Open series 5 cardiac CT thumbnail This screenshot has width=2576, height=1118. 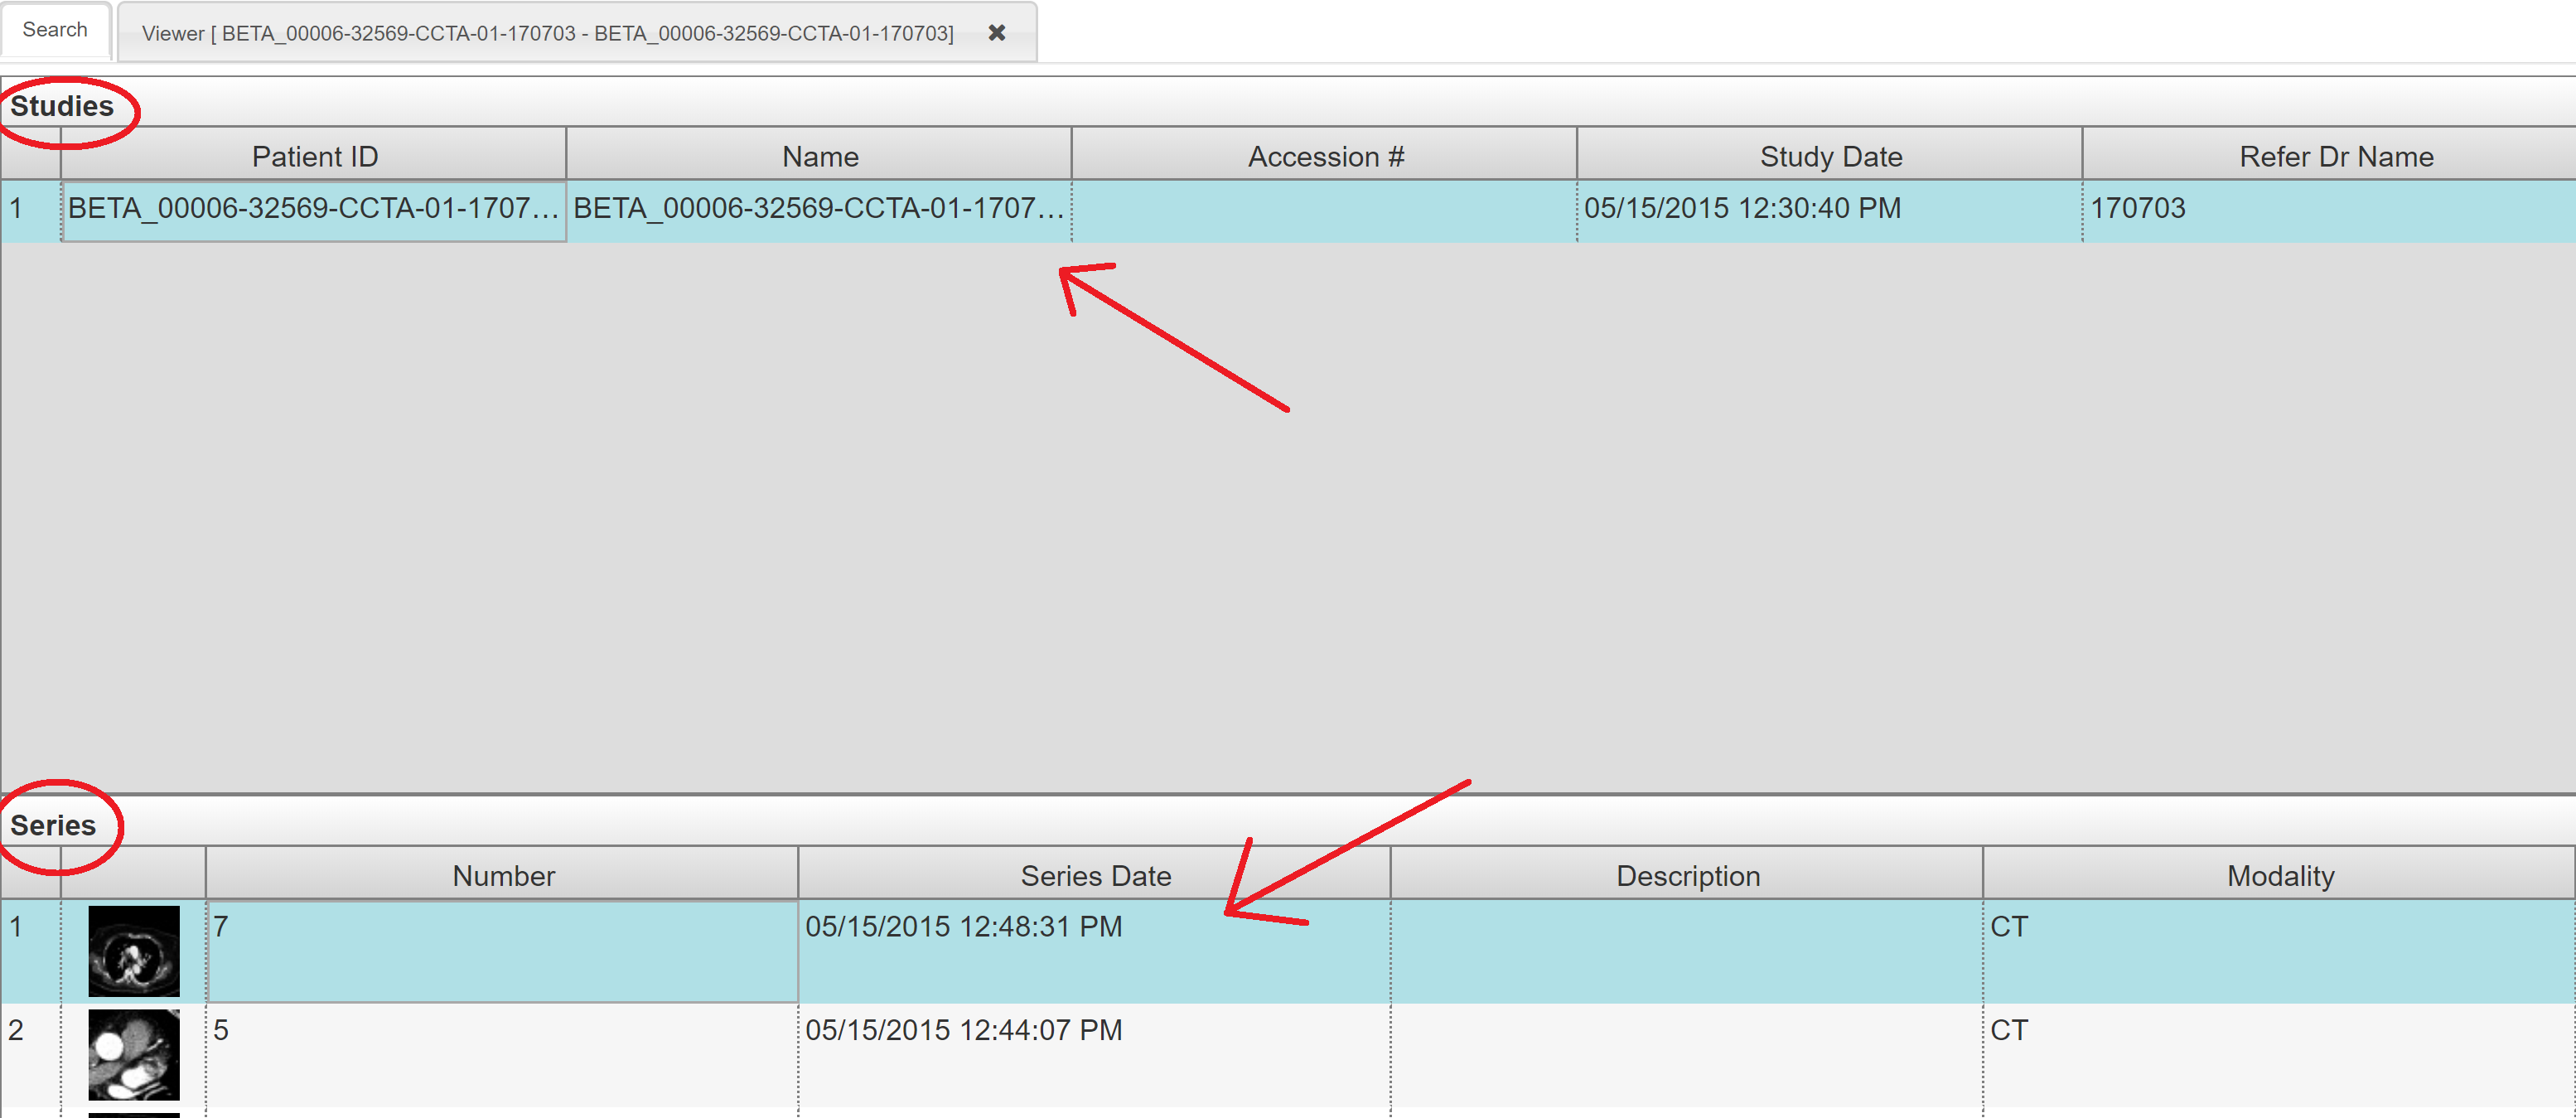[x=134, y=1054]
